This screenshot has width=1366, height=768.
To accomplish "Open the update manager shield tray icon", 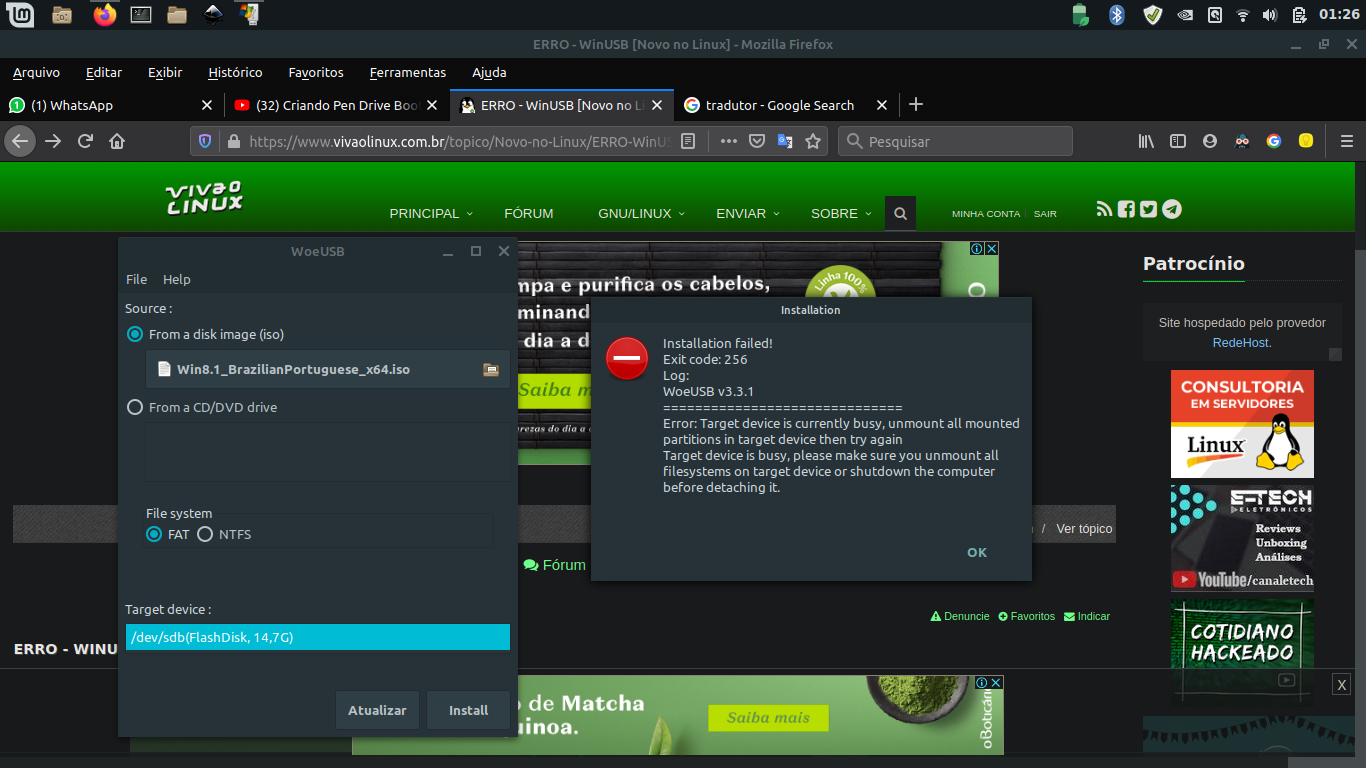I will pos(1153,15).
